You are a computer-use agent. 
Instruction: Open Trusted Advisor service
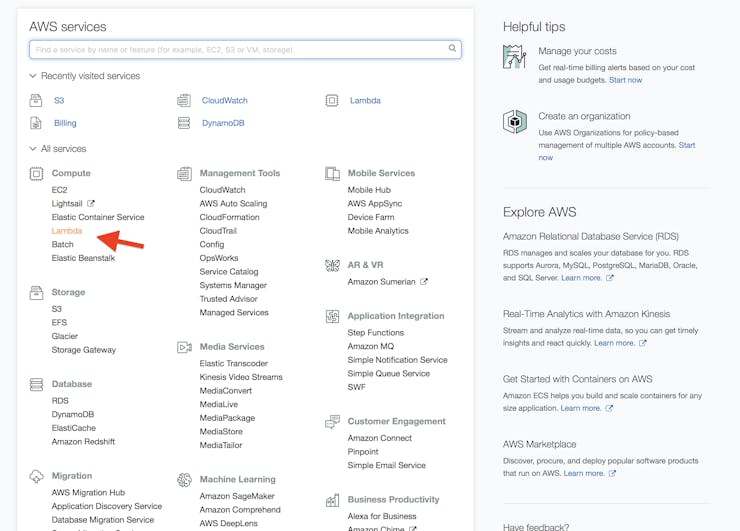pyautogui.click(x=228, y=299)
